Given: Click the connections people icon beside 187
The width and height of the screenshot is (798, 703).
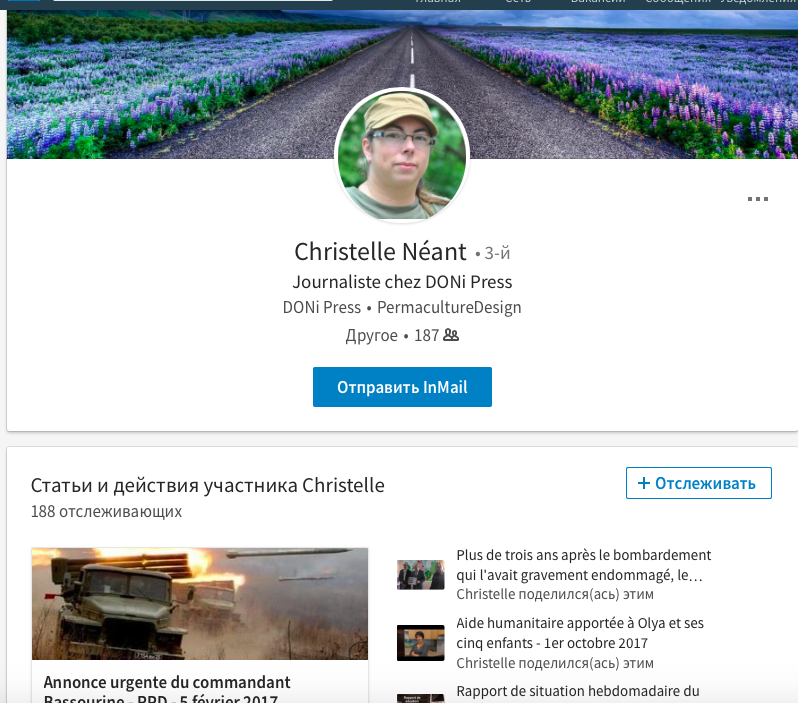Looking at the screenshot, I should pos(451,335).
